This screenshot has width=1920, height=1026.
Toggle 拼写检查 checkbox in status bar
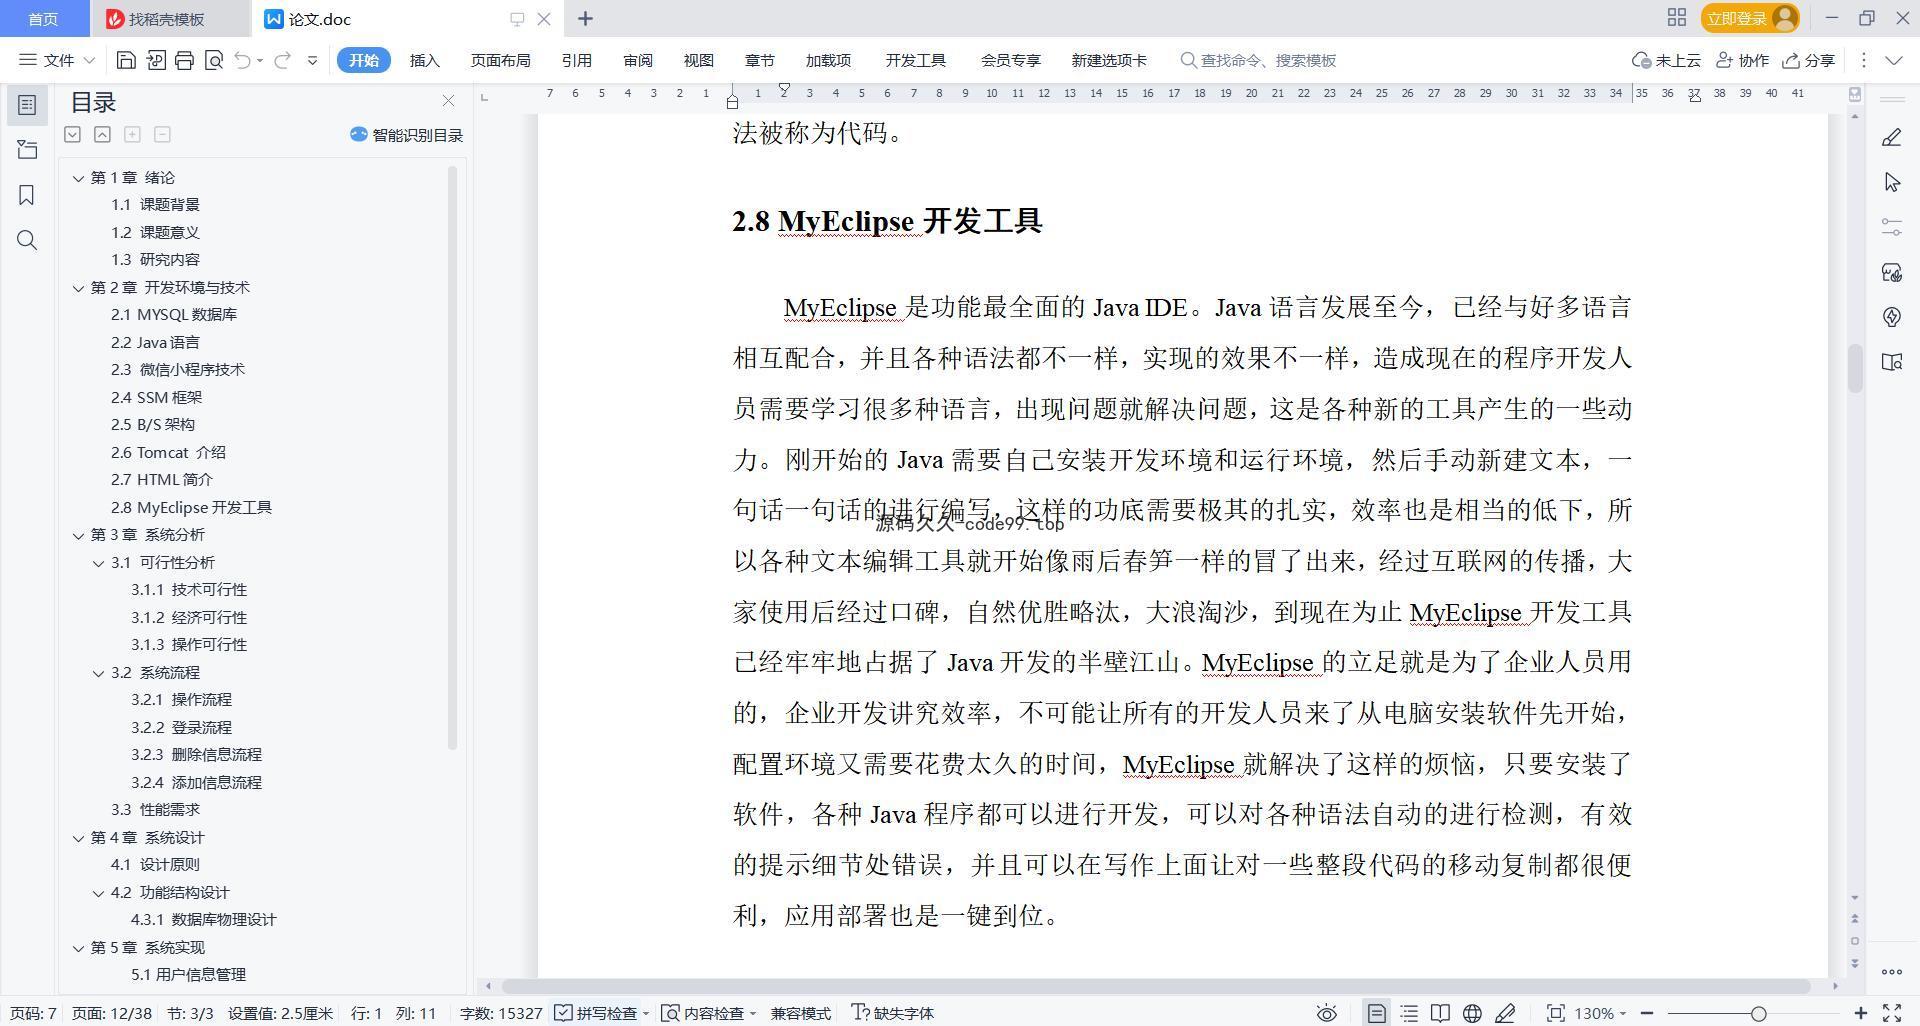tap(595, 1013)
